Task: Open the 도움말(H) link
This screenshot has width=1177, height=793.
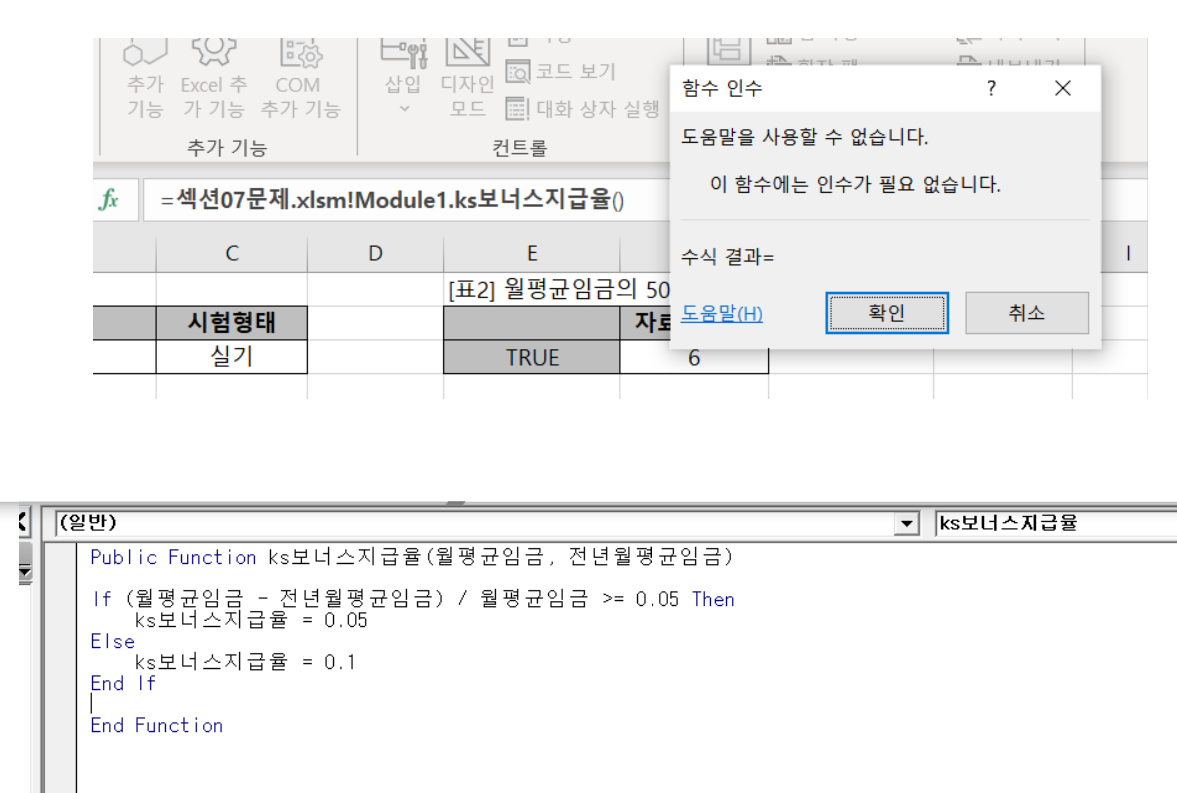Action: (722, 314)
